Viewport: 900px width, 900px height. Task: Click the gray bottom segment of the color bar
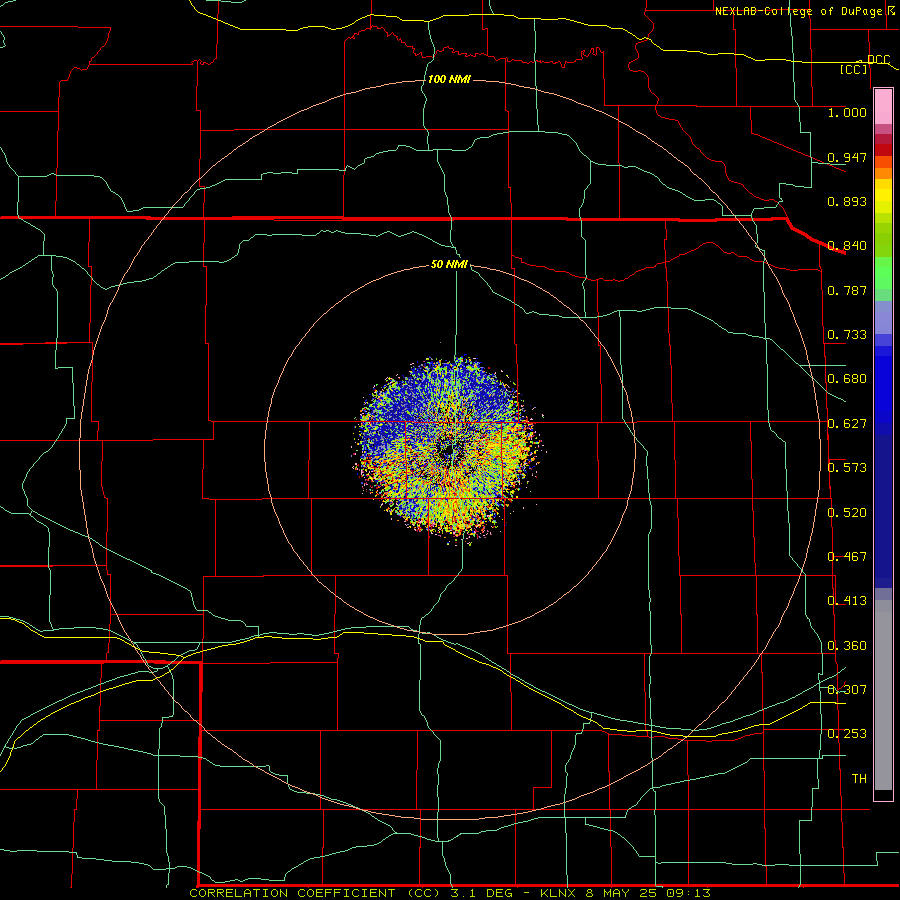[x=883, y=700]
